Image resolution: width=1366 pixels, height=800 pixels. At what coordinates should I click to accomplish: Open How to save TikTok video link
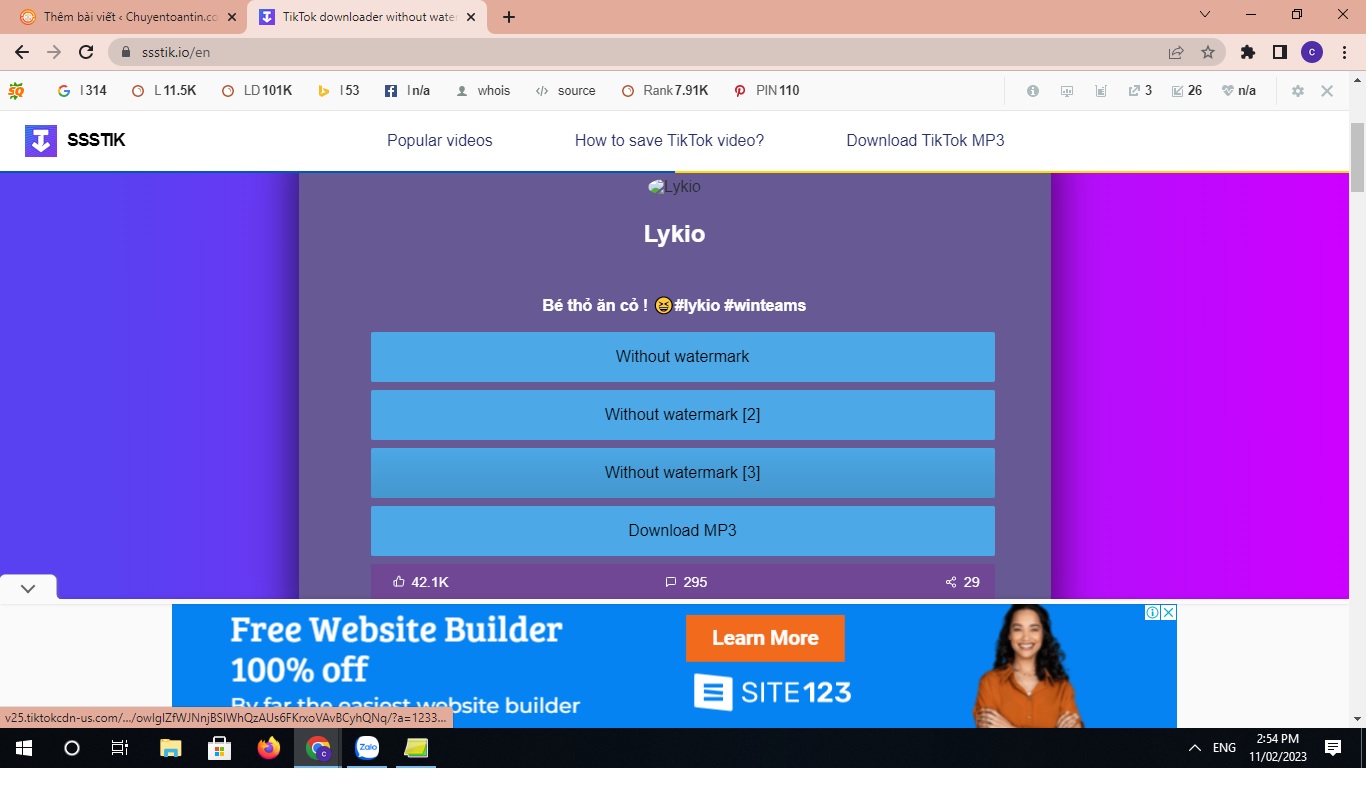[x=669, y=141]
